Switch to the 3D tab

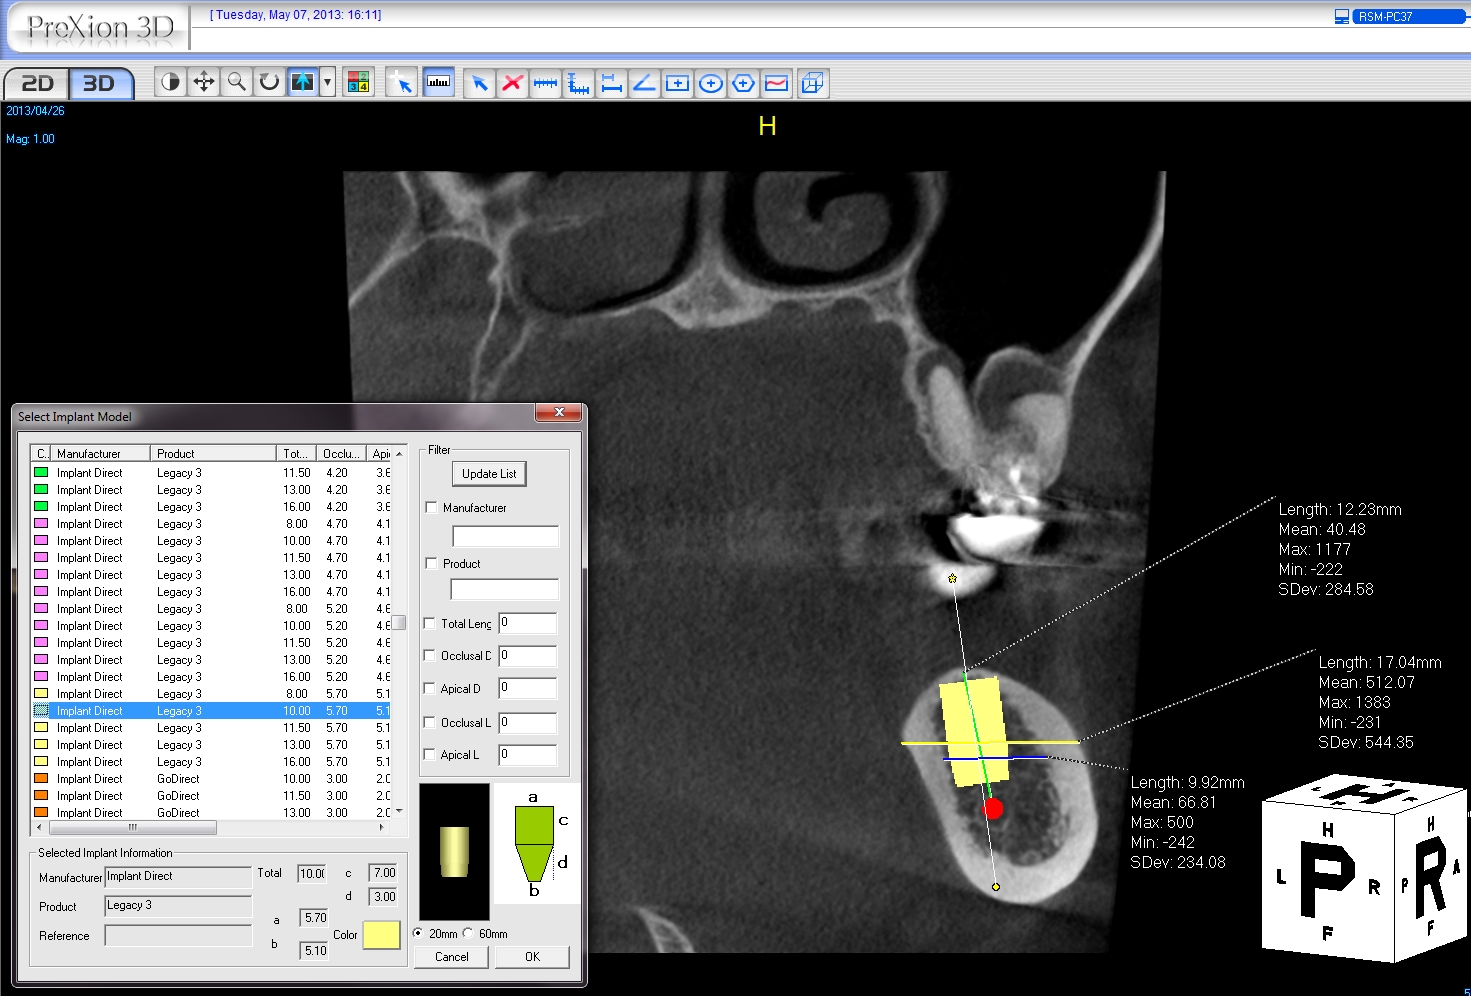[x=100, y=83]
